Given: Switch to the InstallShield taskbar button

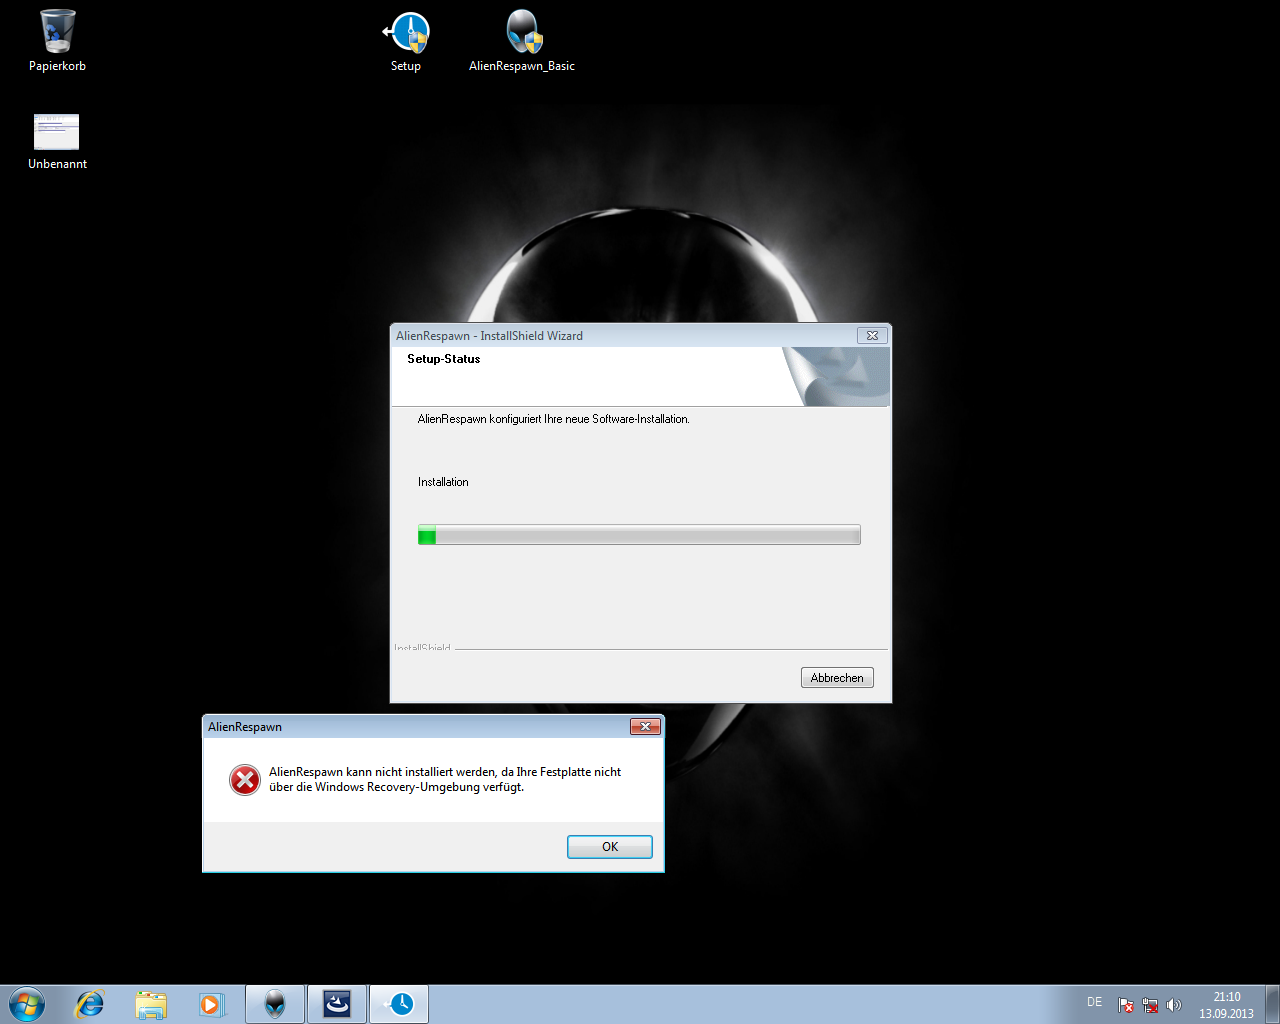Looking at the screenshot, I should click(x=337, y=1004).
